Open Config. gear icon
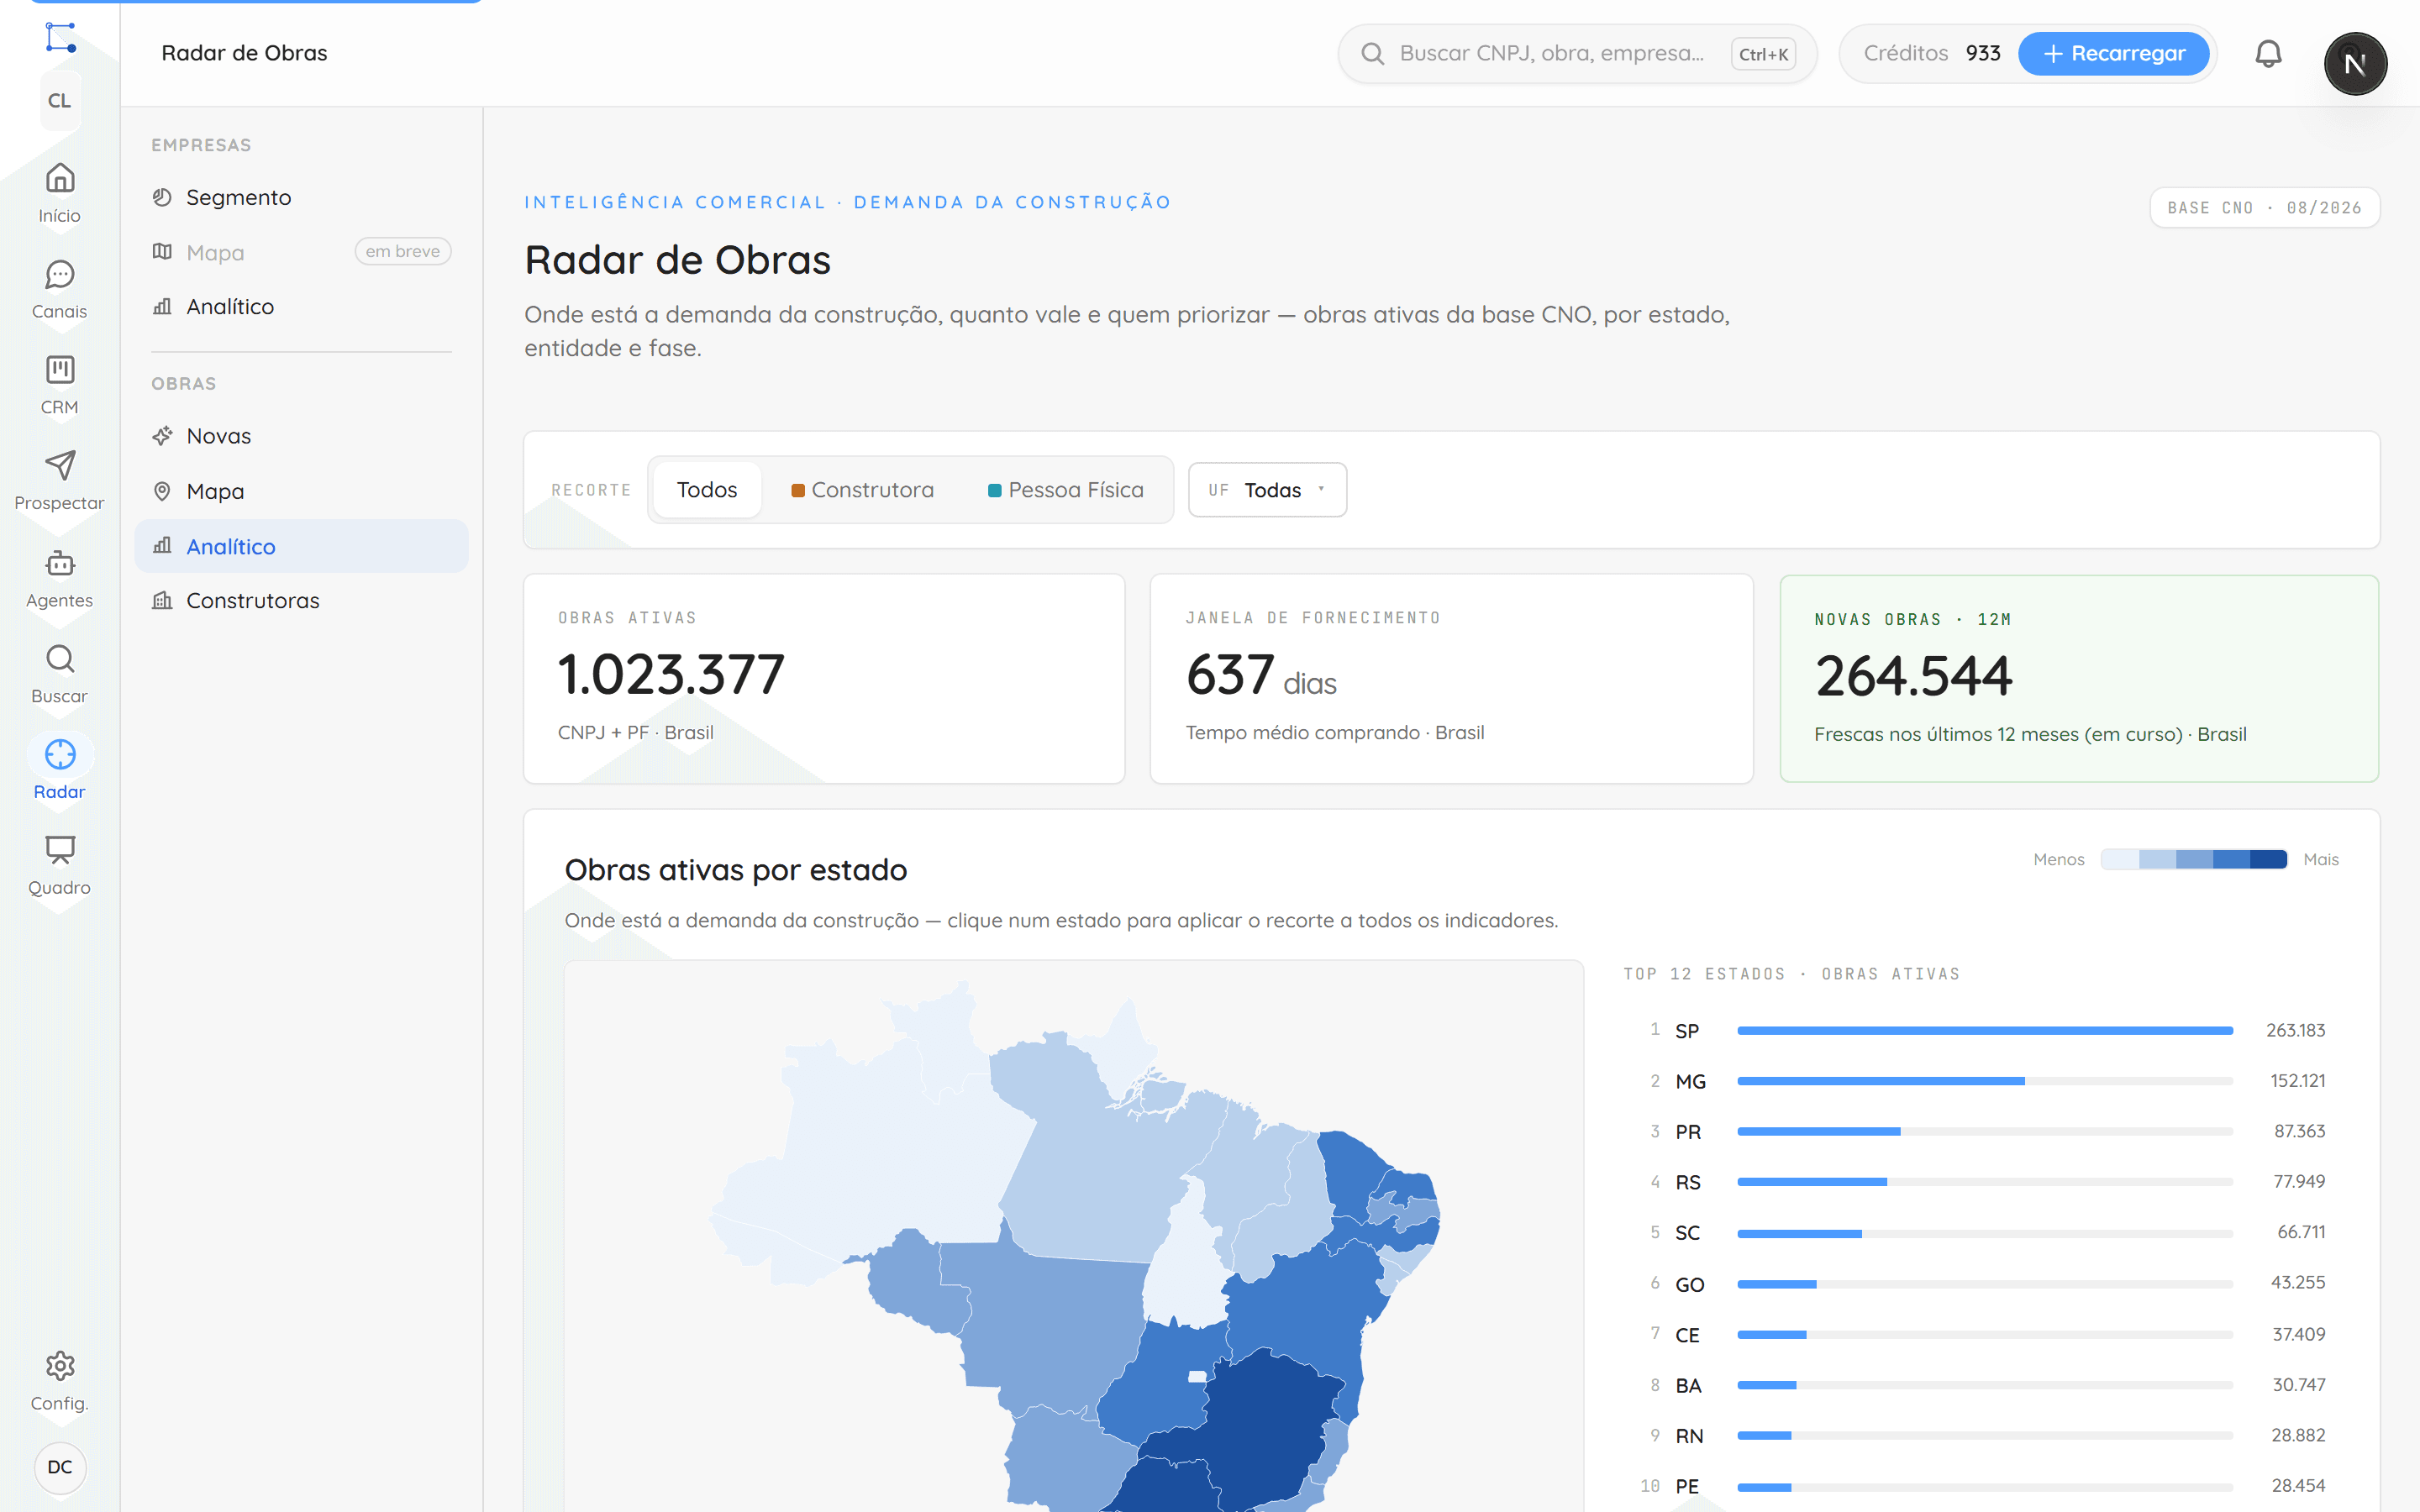The width and height of the screenshot is (2420, 1512). click(60, 1366)
